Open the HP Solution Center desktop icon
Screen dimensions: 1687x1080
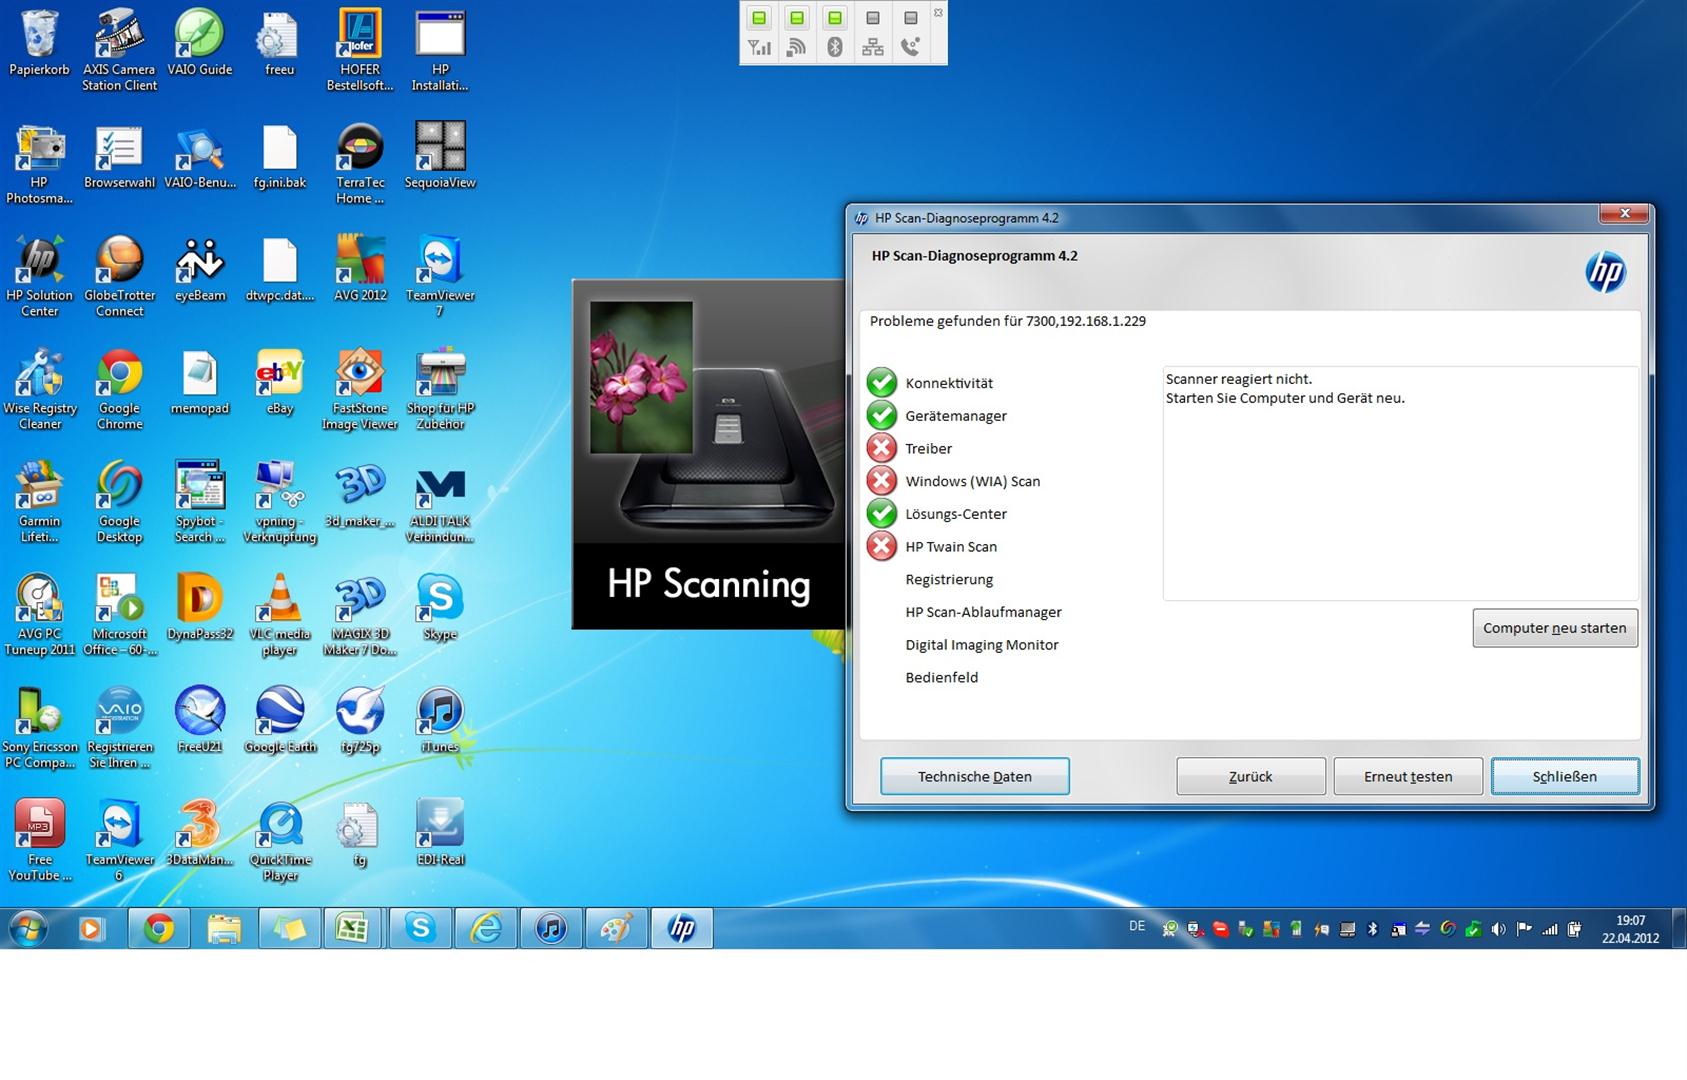(40, 263)
